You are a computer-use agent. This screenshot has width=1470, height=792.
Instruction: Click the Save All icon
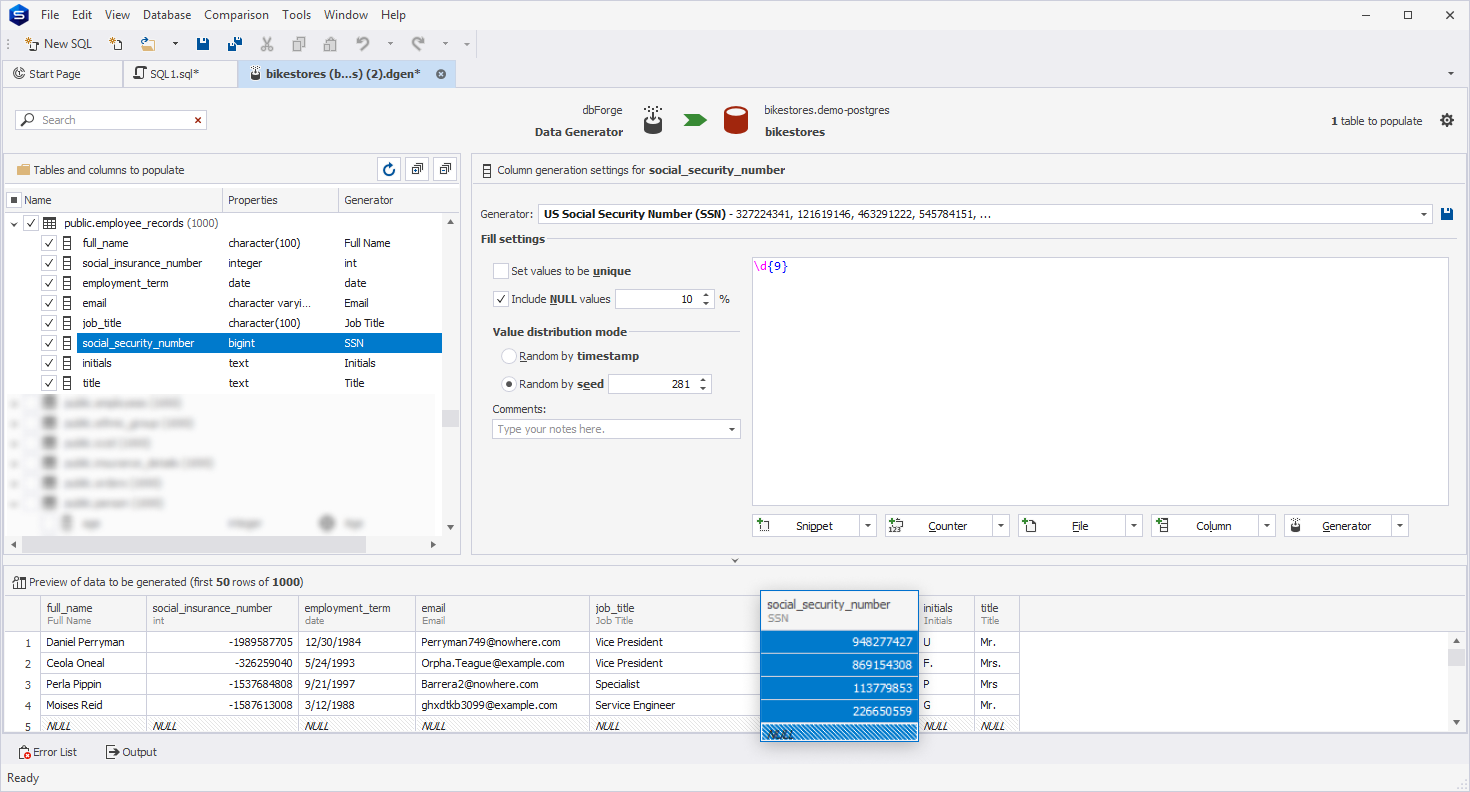[235, 44]
